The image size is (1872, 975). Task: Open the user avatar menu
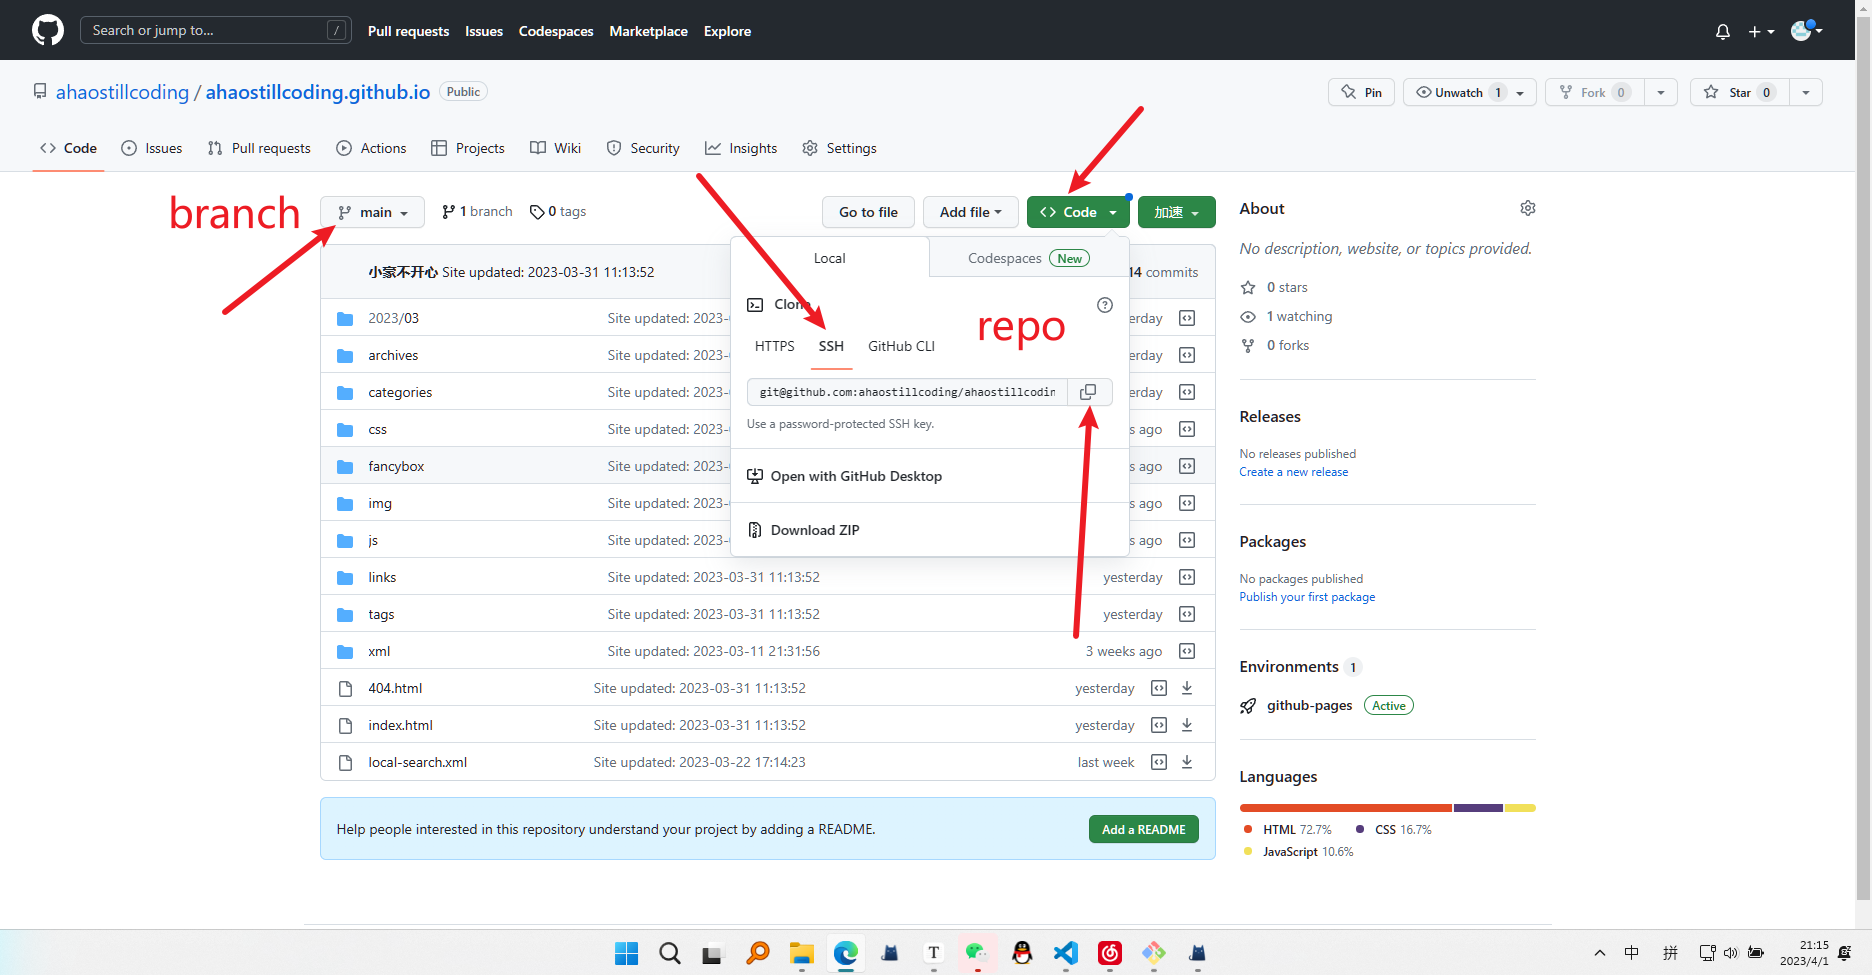pyautogui.click(x=1806, y=30)
